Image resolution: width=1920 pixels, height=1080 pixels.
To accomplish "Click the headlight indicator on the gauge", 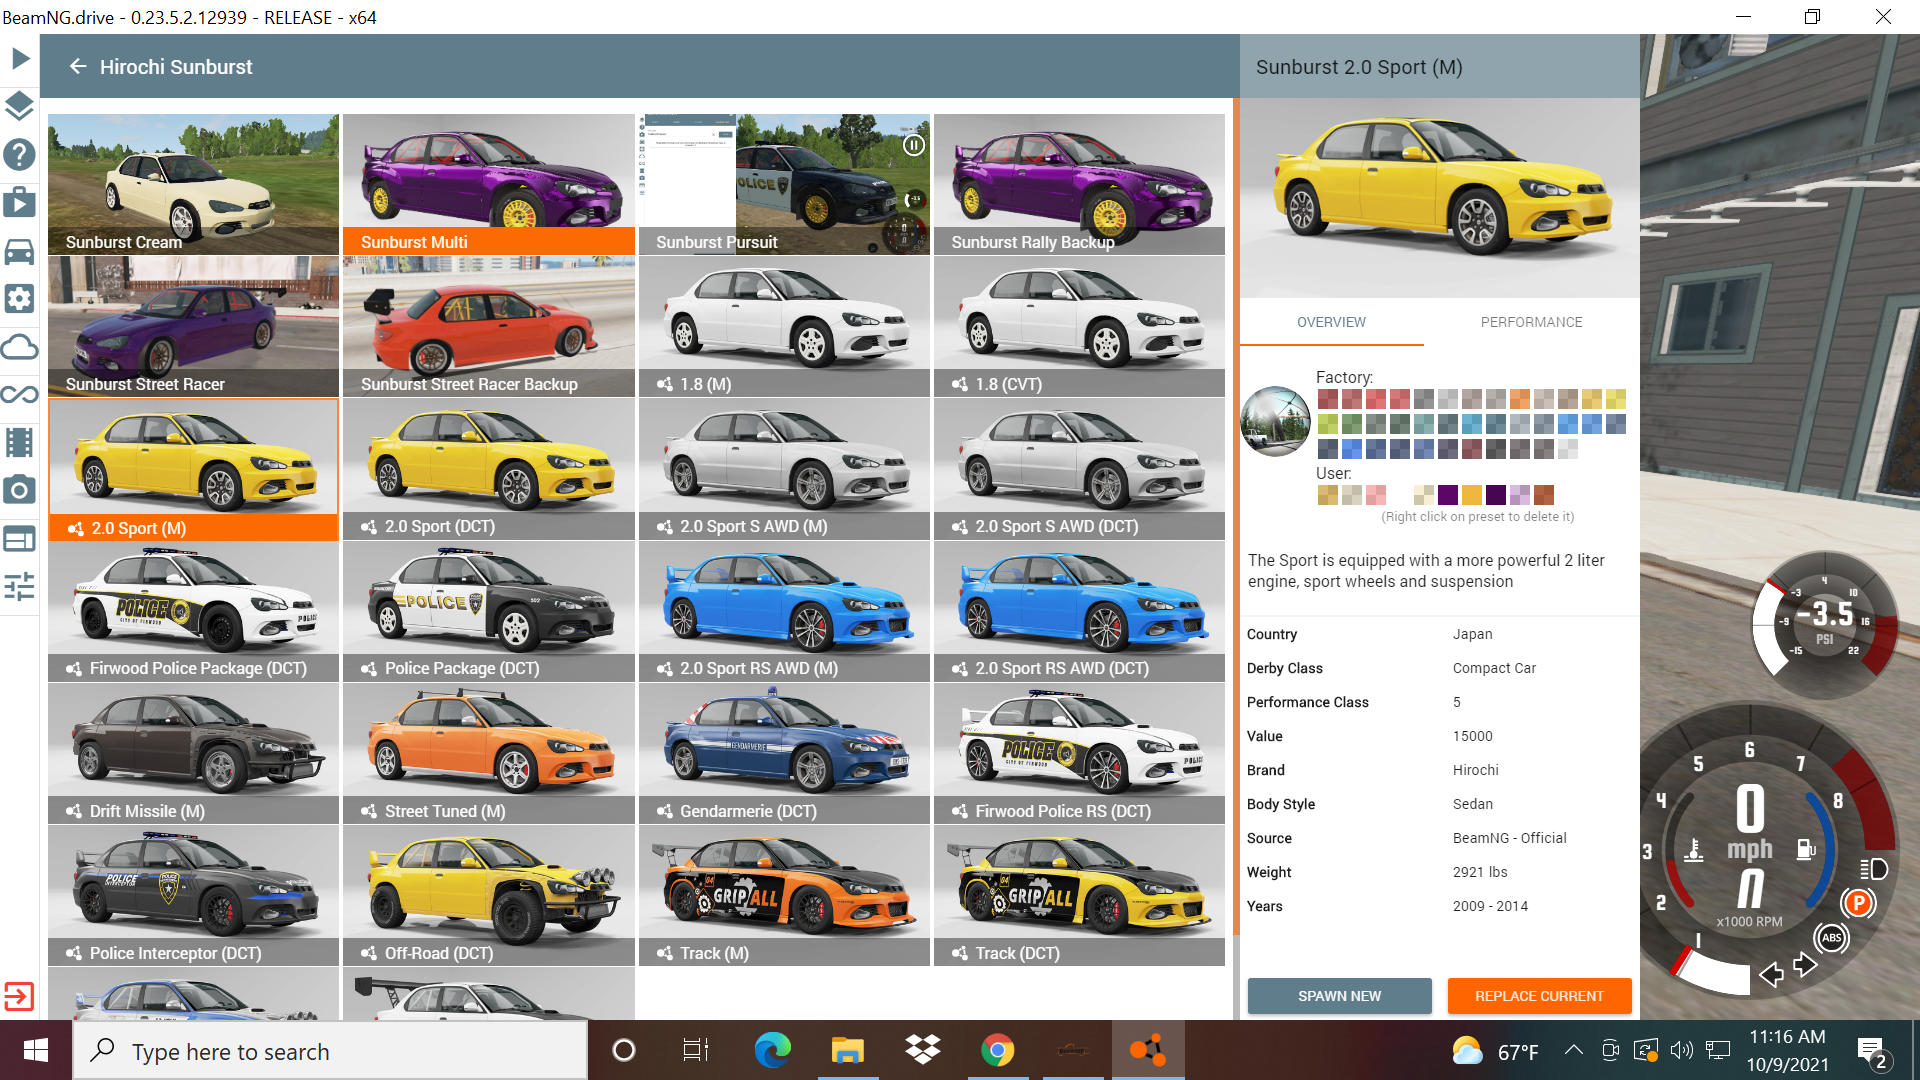I will click(1874, 868).
